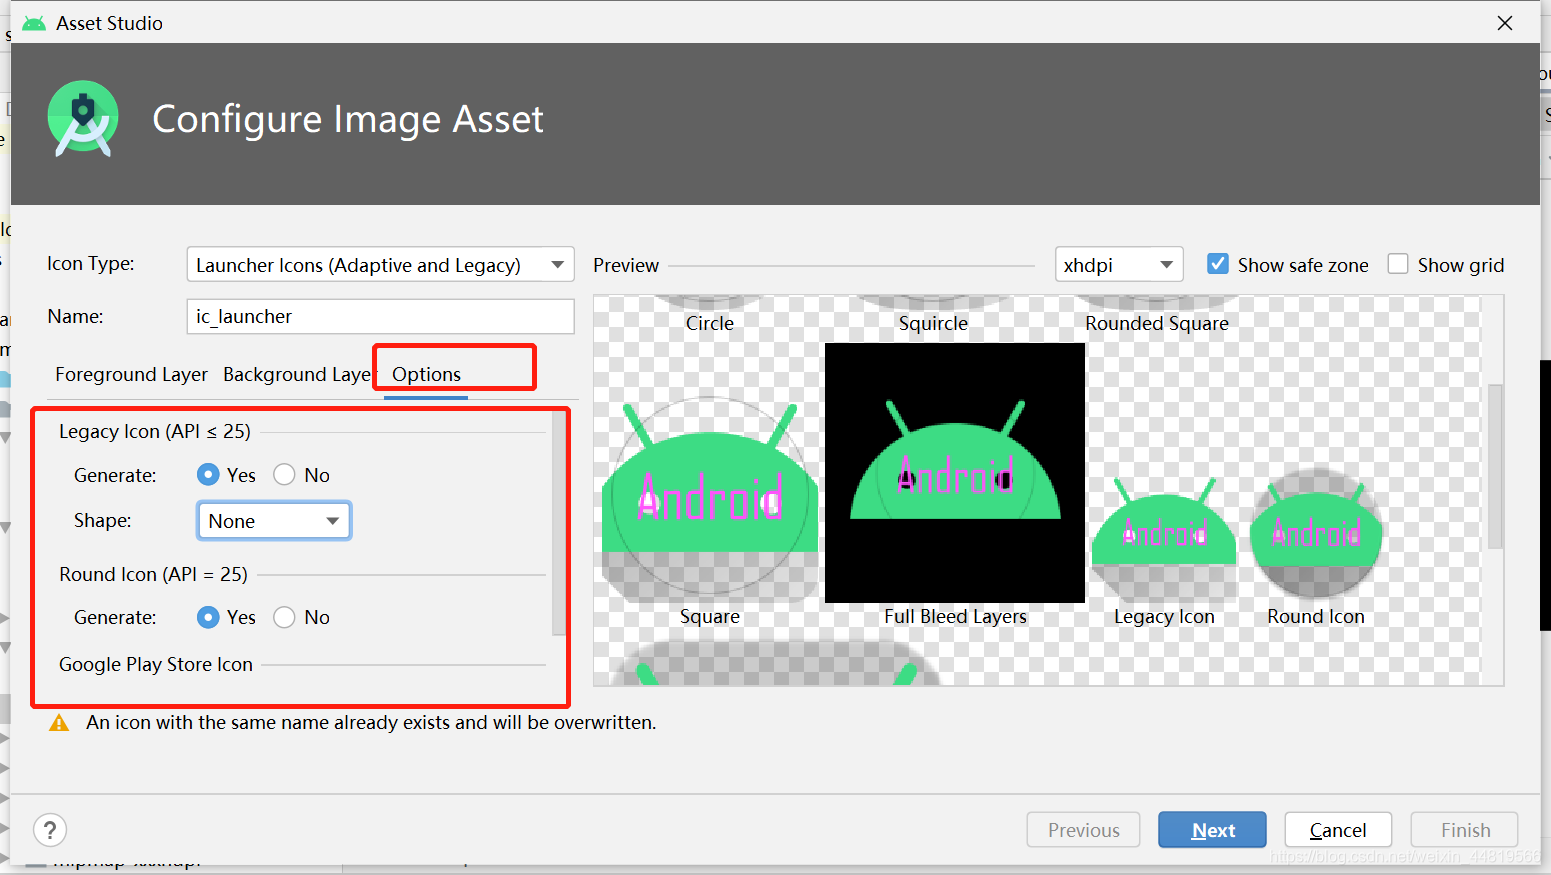Image resolution: width=1551 pixels, height=875 pixels.
Task: Open the Icon Type dropdown
Action: pos(380,265)
